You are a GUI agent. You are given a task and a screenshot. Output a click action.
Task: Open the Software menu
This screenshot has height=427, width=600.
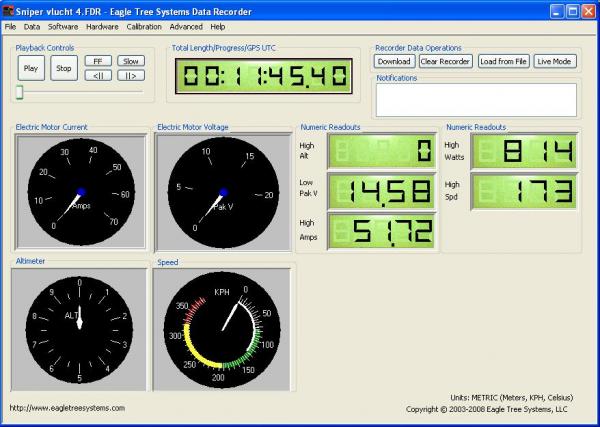pos(63,27)
